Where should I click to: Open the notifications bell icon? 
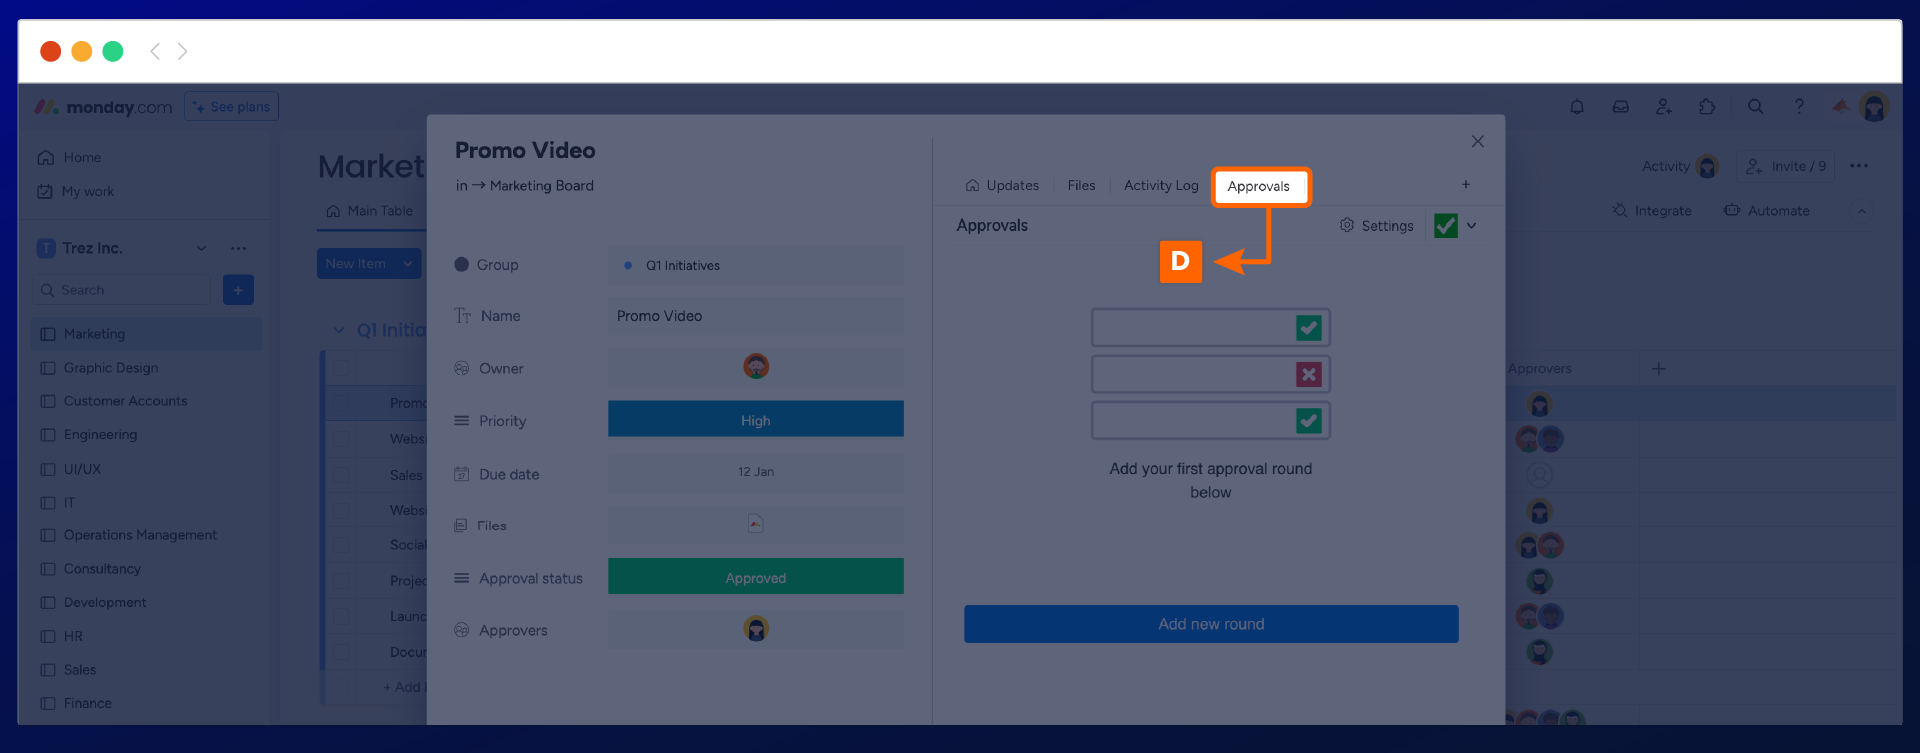[1576, 107]
